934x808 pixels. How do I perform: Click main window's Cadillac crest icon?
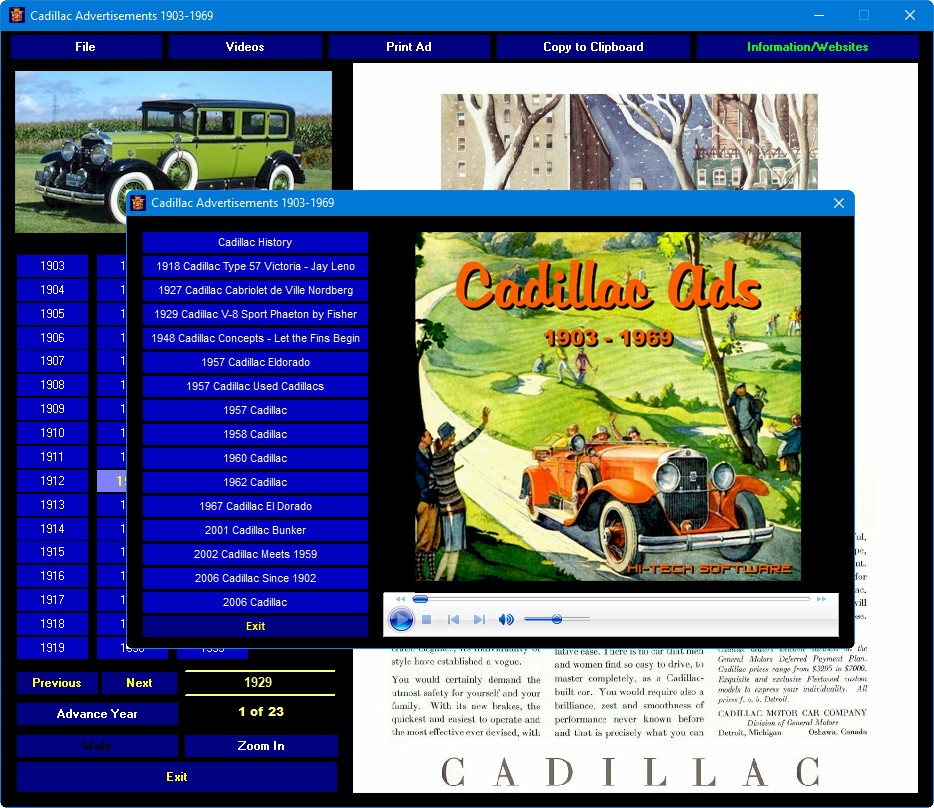[17, 15]
